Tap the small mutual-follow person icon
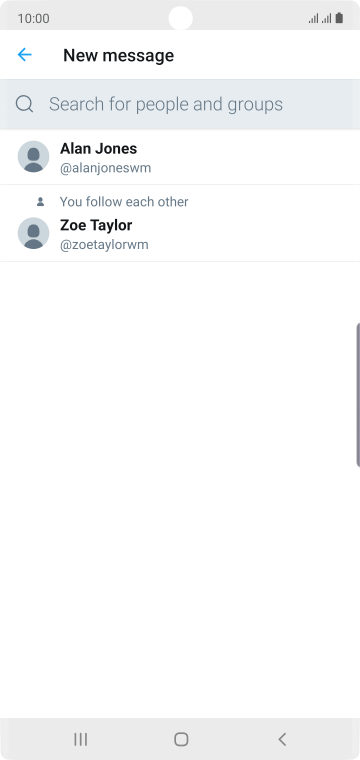The image size is (360, 760). click(41, 202)
